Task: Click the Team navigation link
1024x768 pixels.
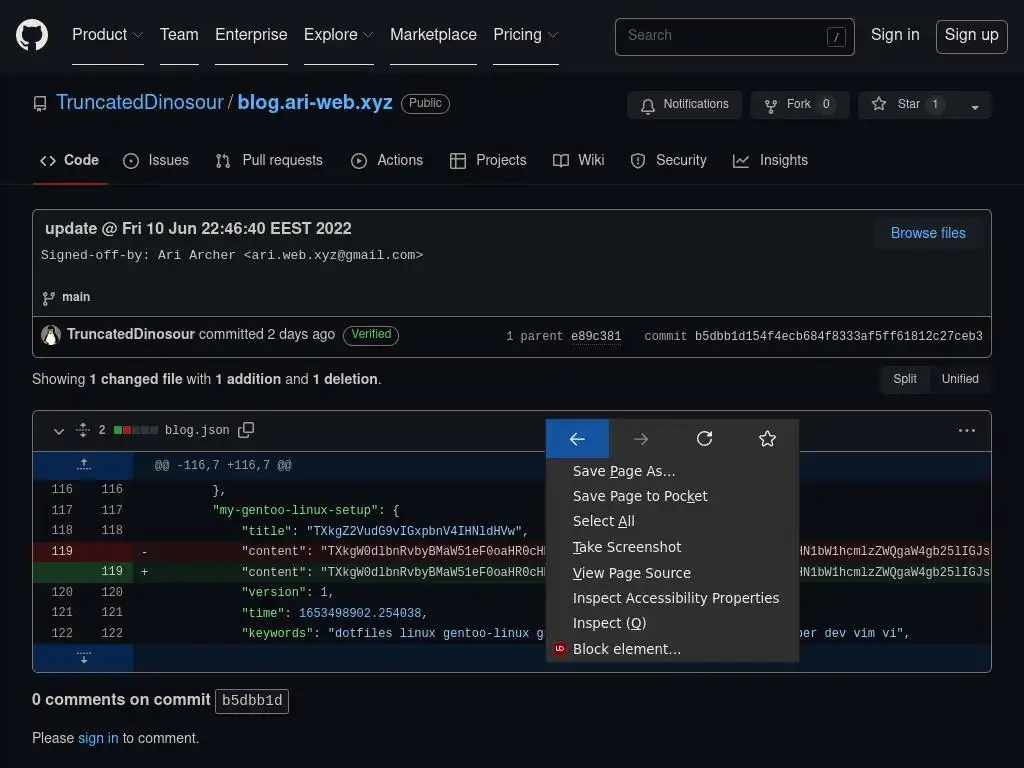Action: (x=179, y=35)
